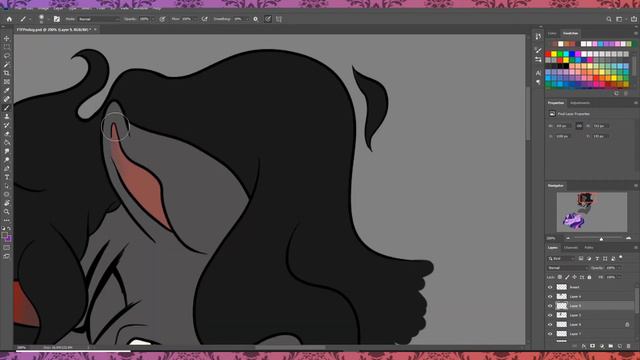Select the Zoom tool in the toolbar
This screenshot has width=640, height=360.
click(x=7, y=211)
